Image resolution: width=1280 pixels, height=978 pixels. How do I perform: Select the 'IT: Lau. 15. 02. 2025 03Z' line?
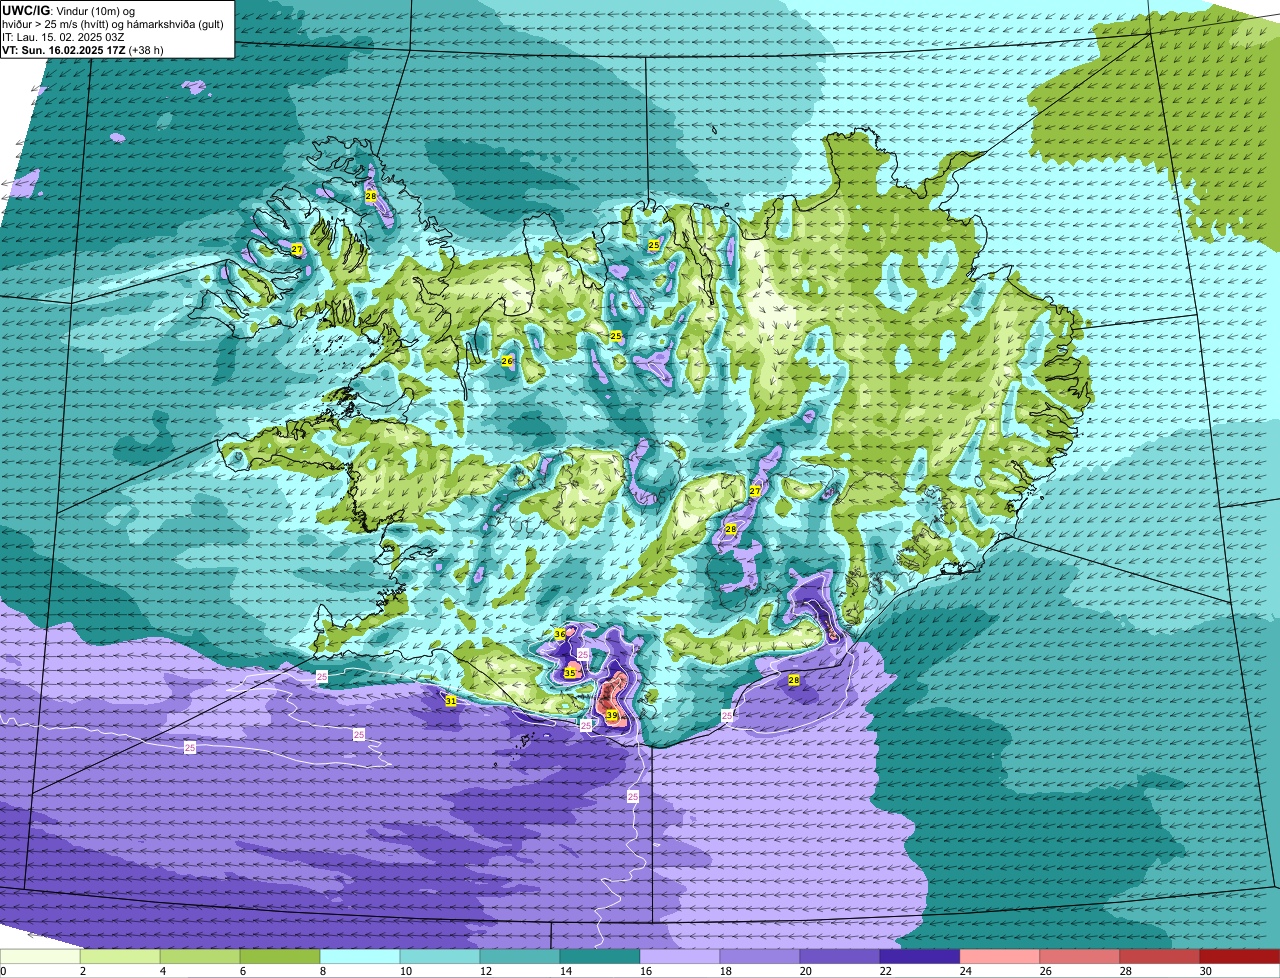(62, 37)
